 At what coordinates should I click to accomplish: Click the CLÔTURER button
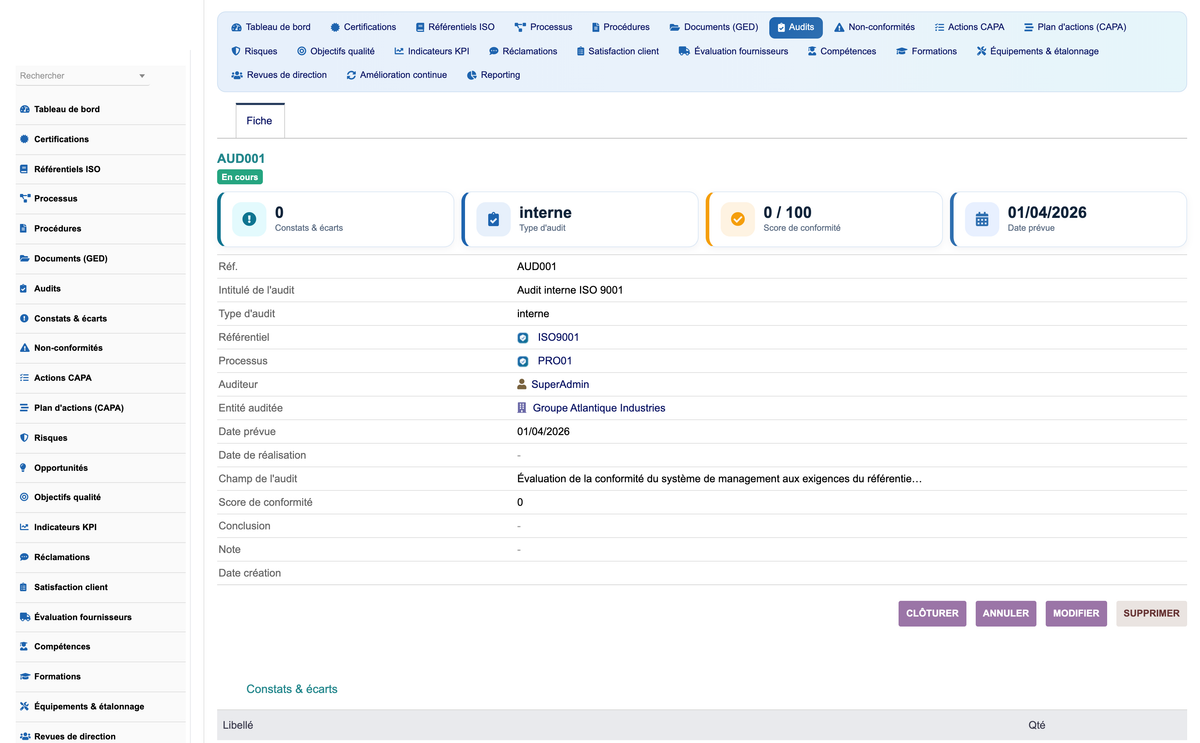pyautogui.click(x=932, y=613)
